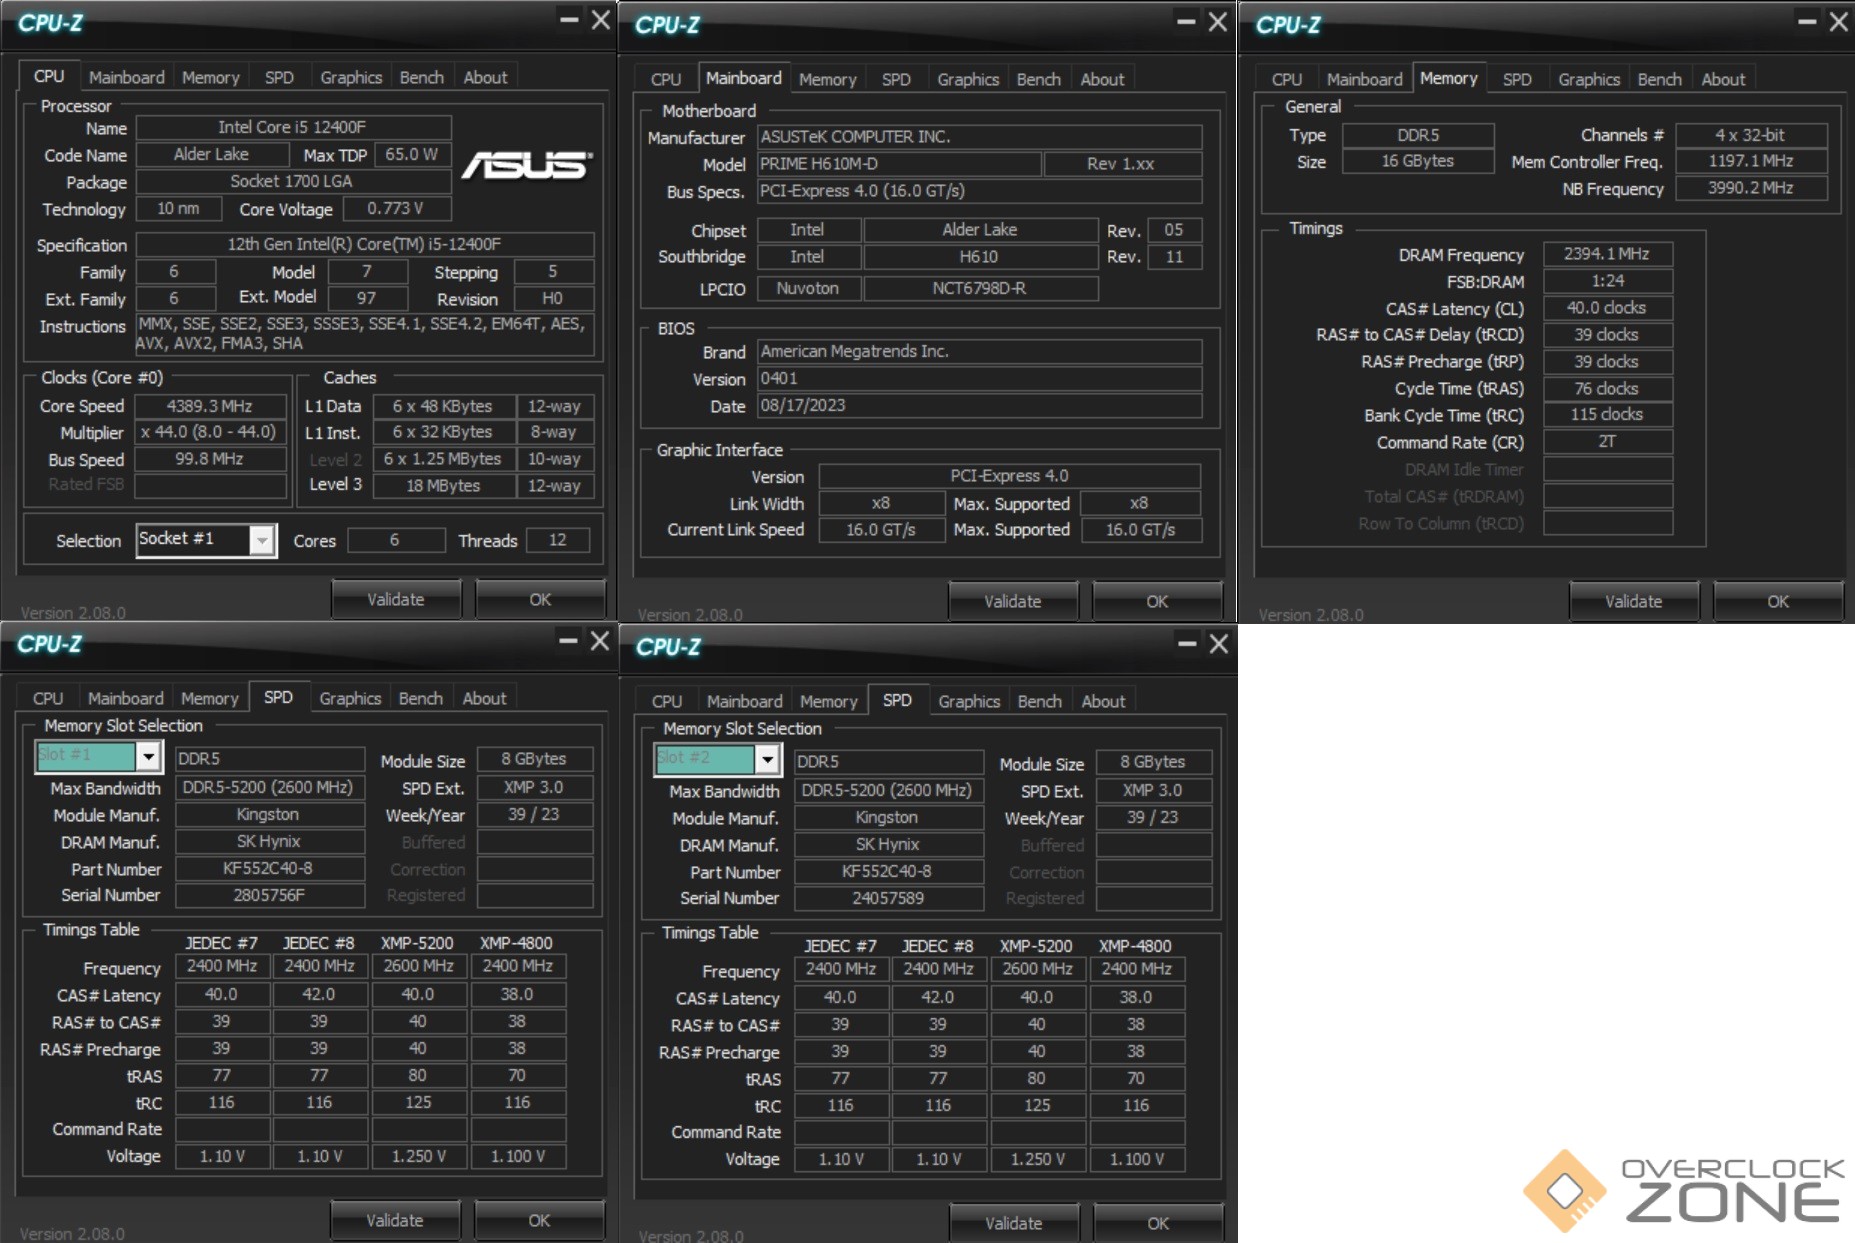This screenshot has width=1855, height=1243.
Task: Click Max Bandwidth value in the Slot #2 window
Action: tap(889, 790)
